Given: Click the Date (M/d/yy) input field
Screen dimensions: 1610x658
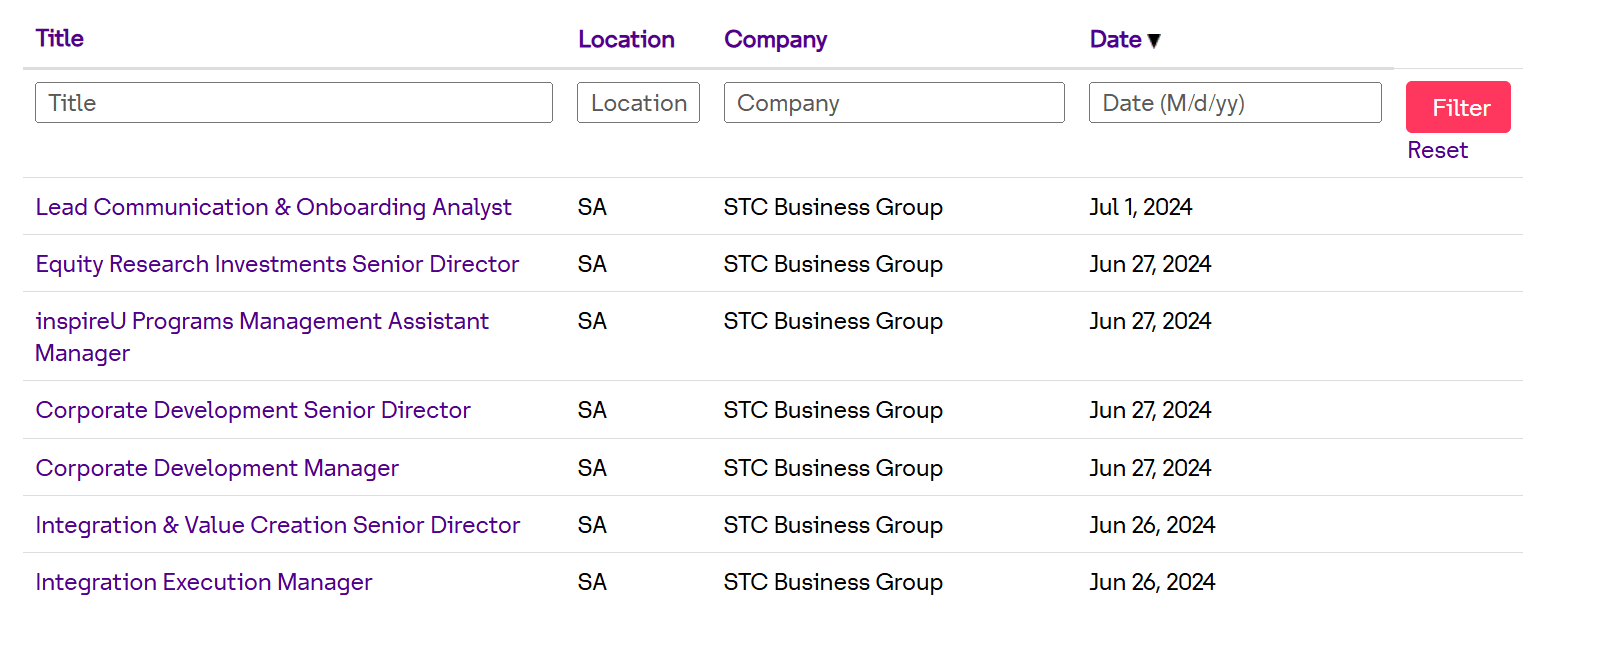Looking at the screenshot, I should (x=1235, y=103).
